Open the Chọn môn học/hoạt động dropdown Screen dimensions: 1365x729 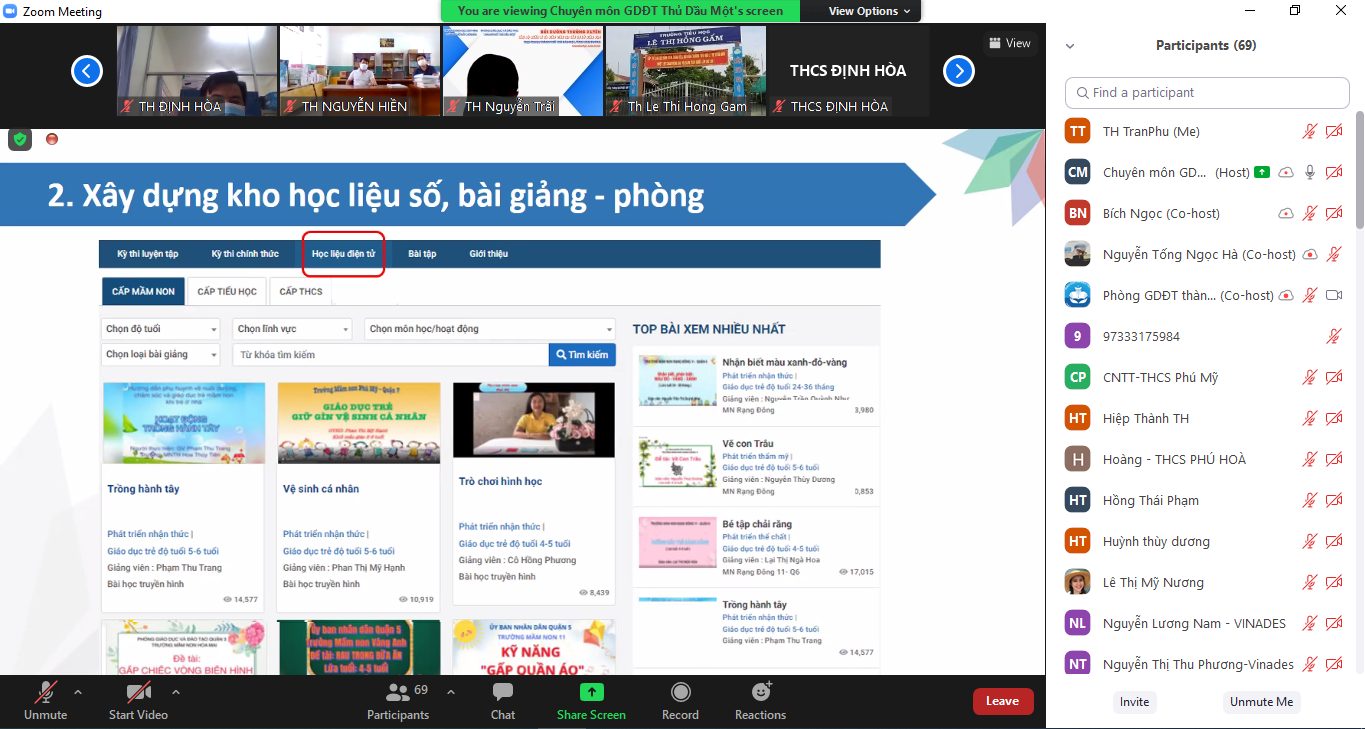pos(490,329)
